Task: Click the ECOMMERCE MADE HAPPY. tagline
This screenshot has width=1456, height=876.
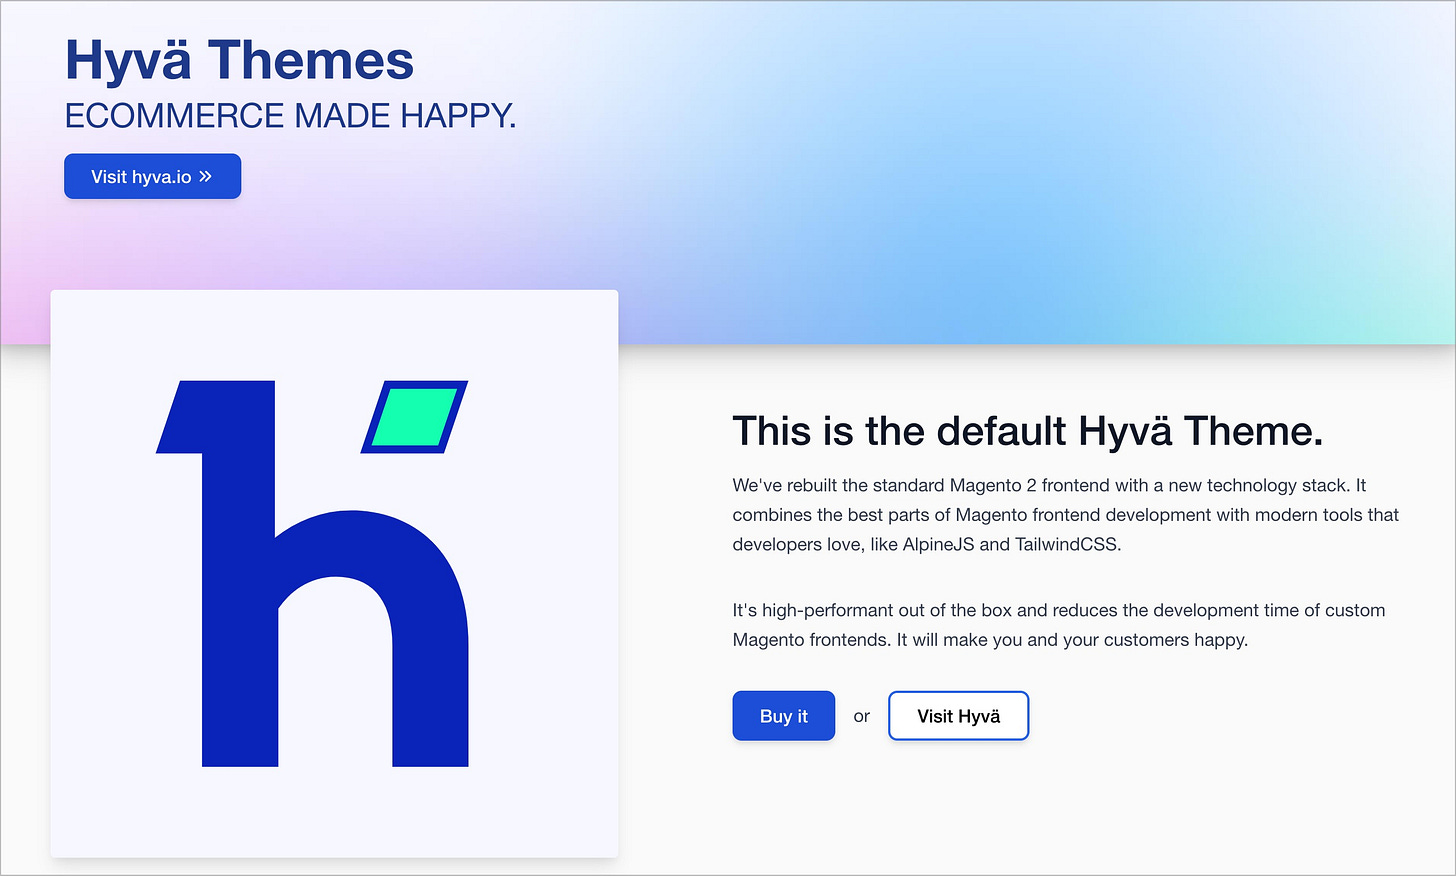Action: [x=290, y=116]
